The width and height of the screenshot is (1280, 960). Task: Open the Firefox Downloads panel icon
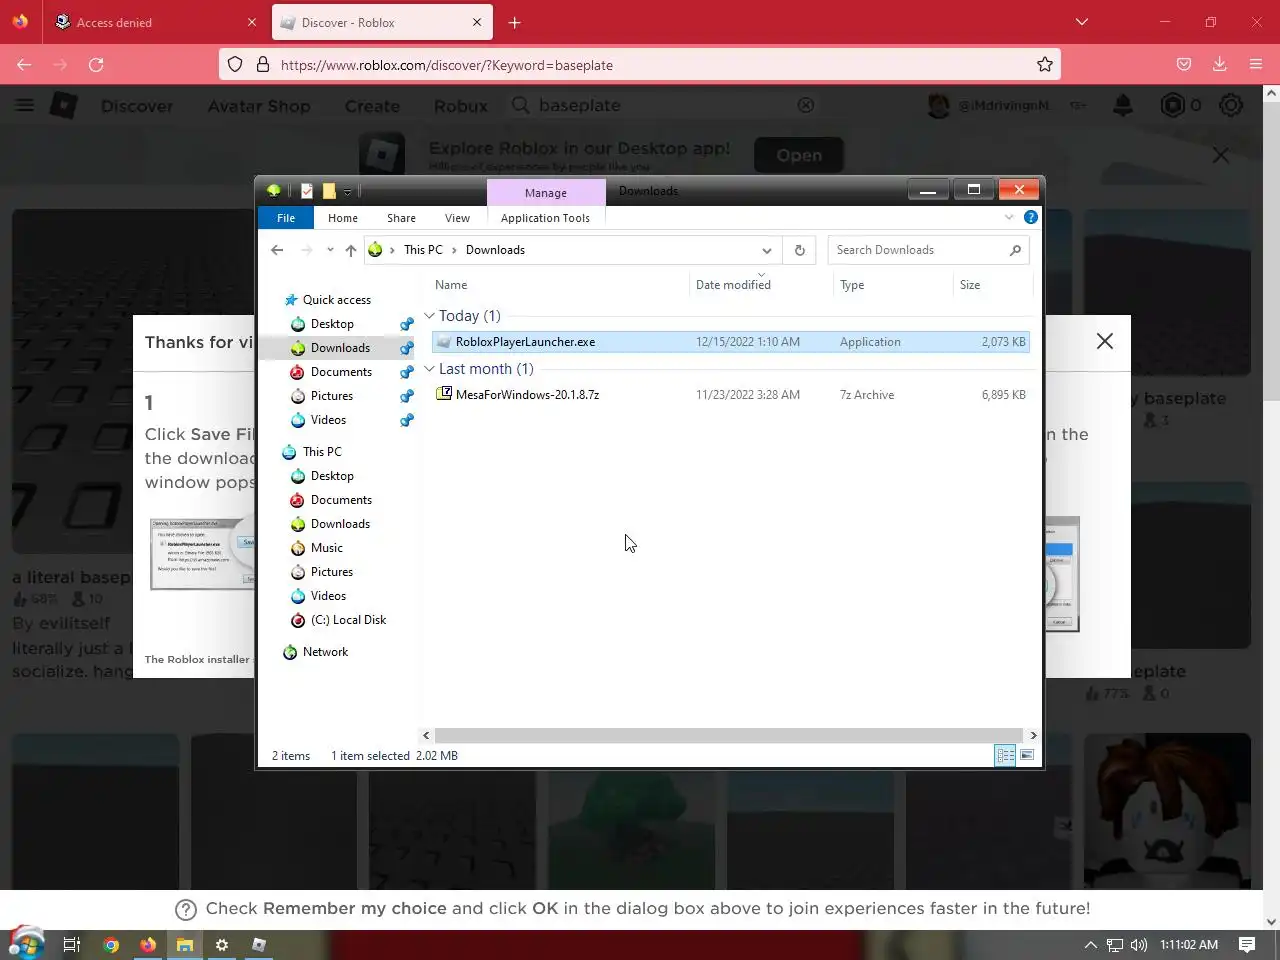click(x=1220, y=65)
